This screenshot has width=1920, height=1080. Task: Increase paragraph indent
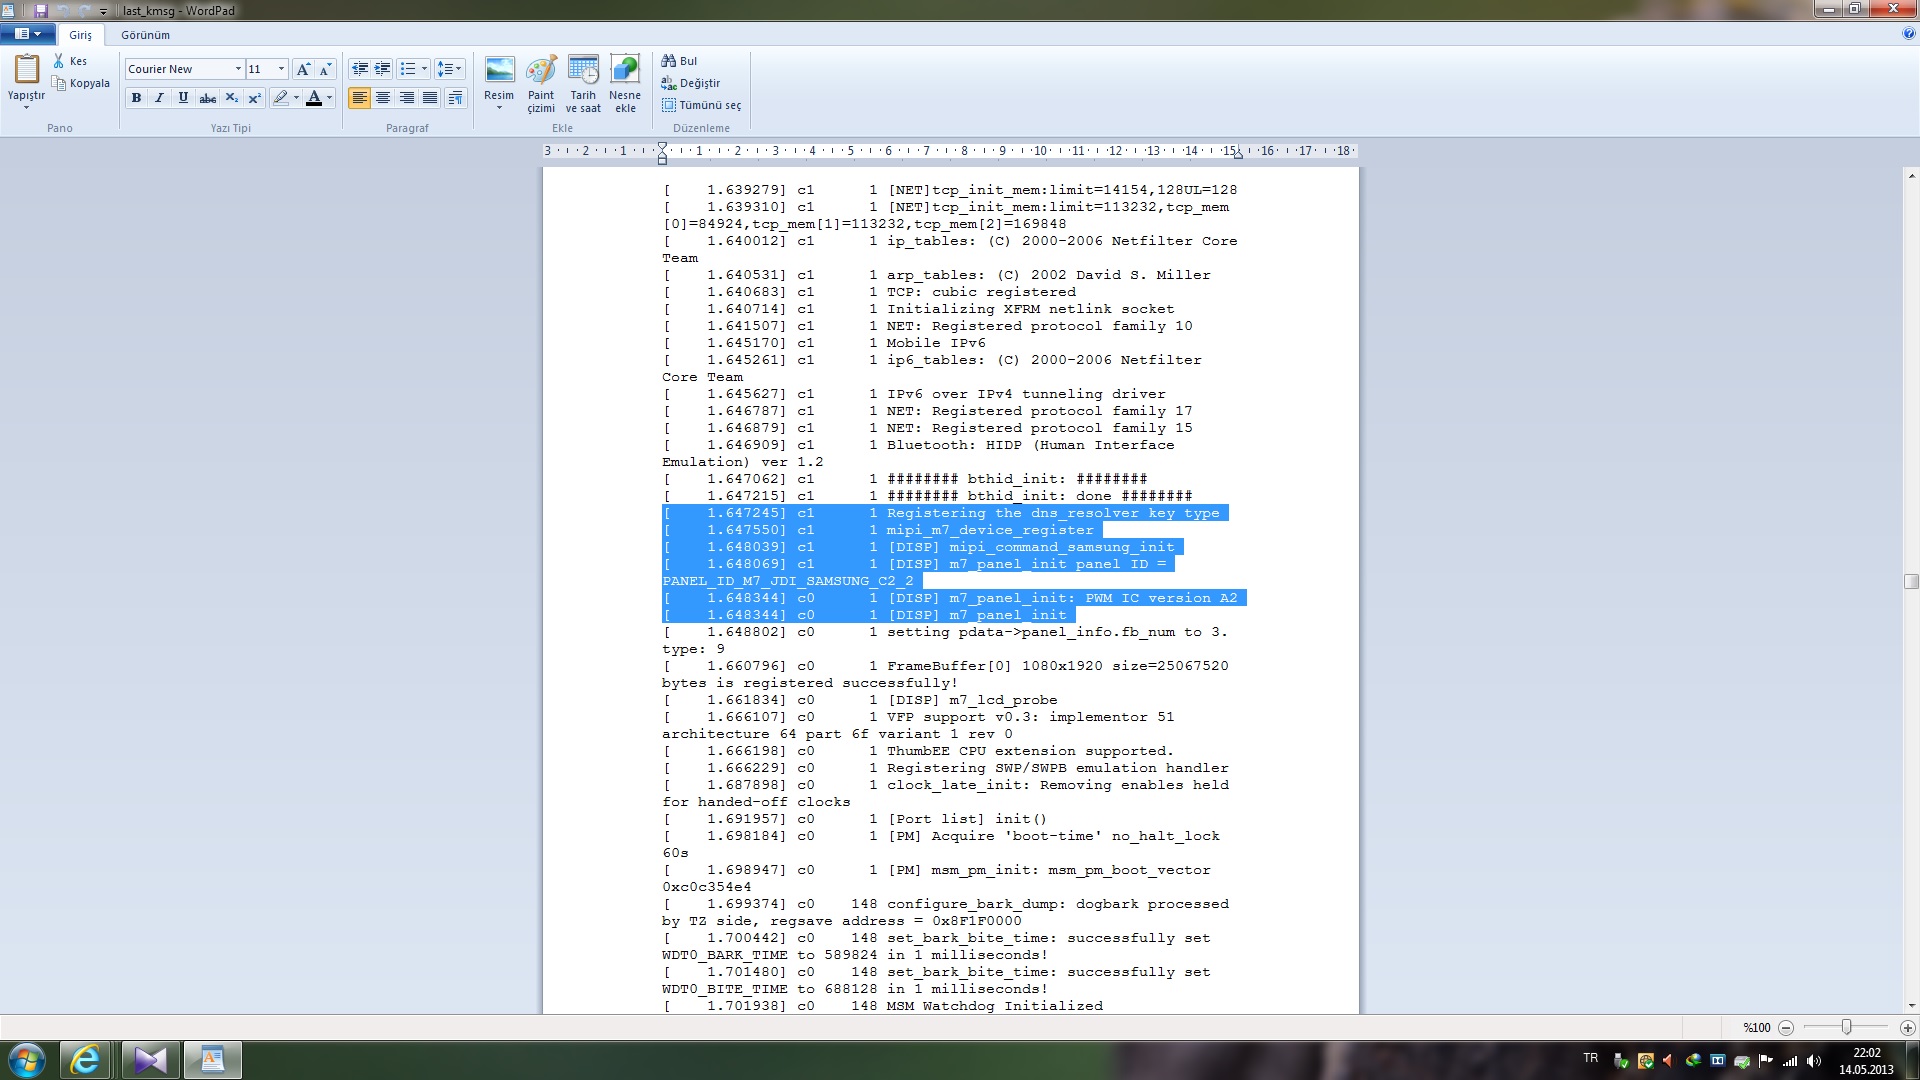(x=382, y=69)
